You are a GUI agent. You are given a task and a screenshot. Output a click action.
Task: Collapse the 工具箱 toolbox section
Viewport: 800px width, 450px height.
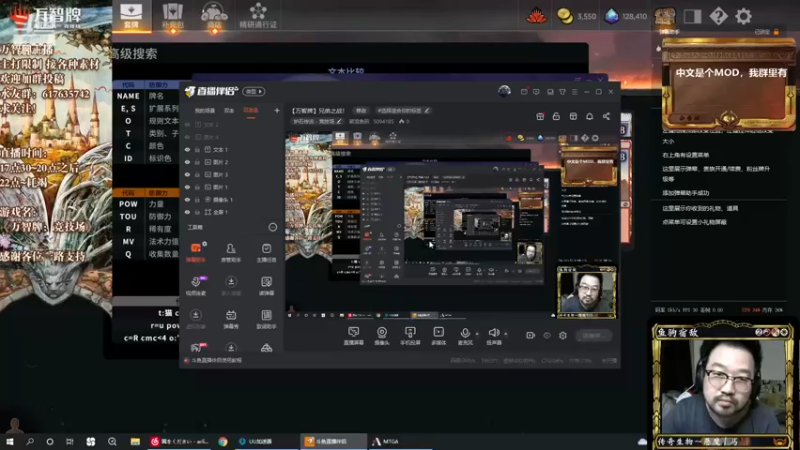pyautogui.click(x=272, y=227)
